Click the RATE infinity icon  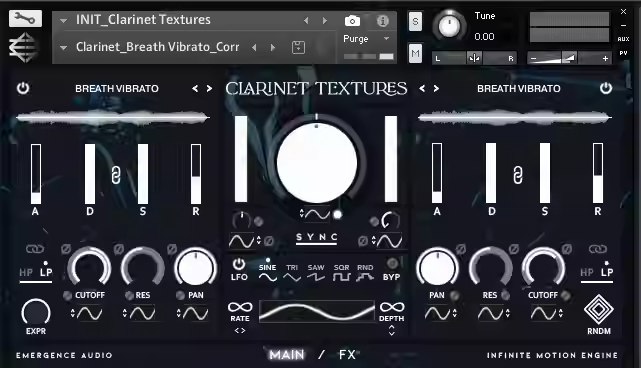point(240,307)
